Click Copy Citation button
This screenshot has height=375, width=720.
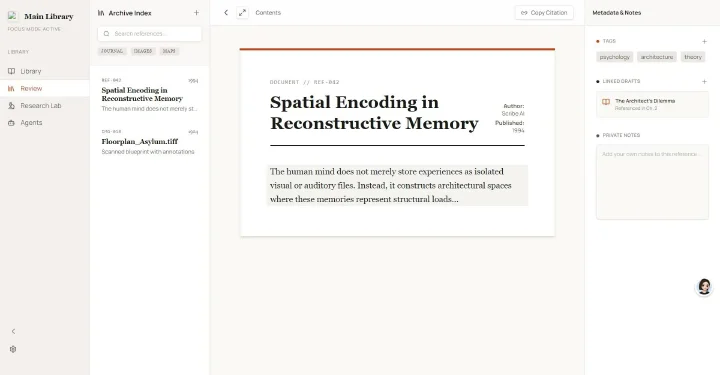click(544, 13)
